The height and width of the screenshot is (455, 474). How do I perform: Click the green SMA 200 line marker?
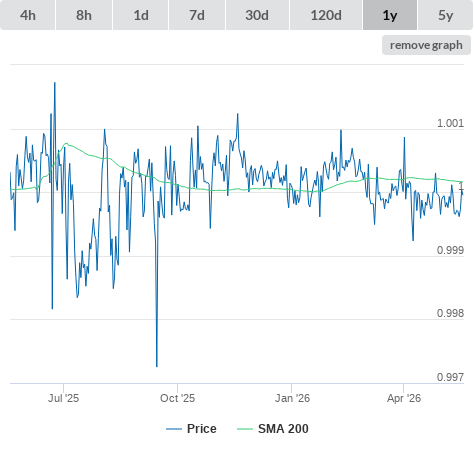245,429
